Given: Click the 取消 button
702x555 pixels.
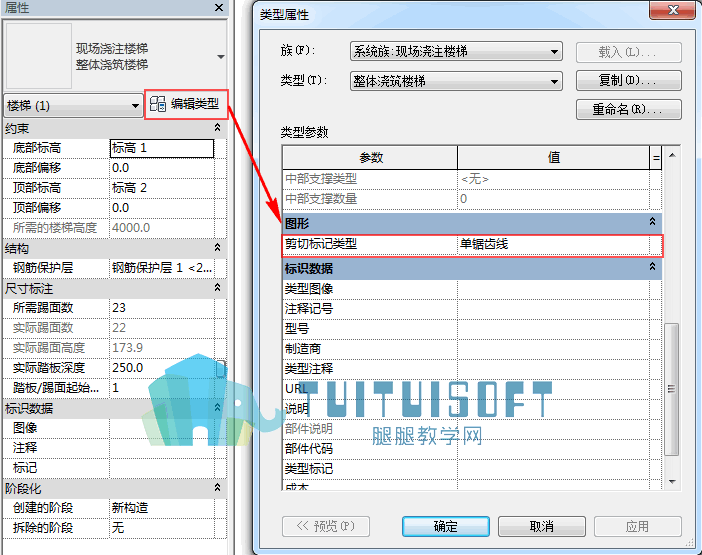Looking at the screenshot, I should [x=542, y=526].
